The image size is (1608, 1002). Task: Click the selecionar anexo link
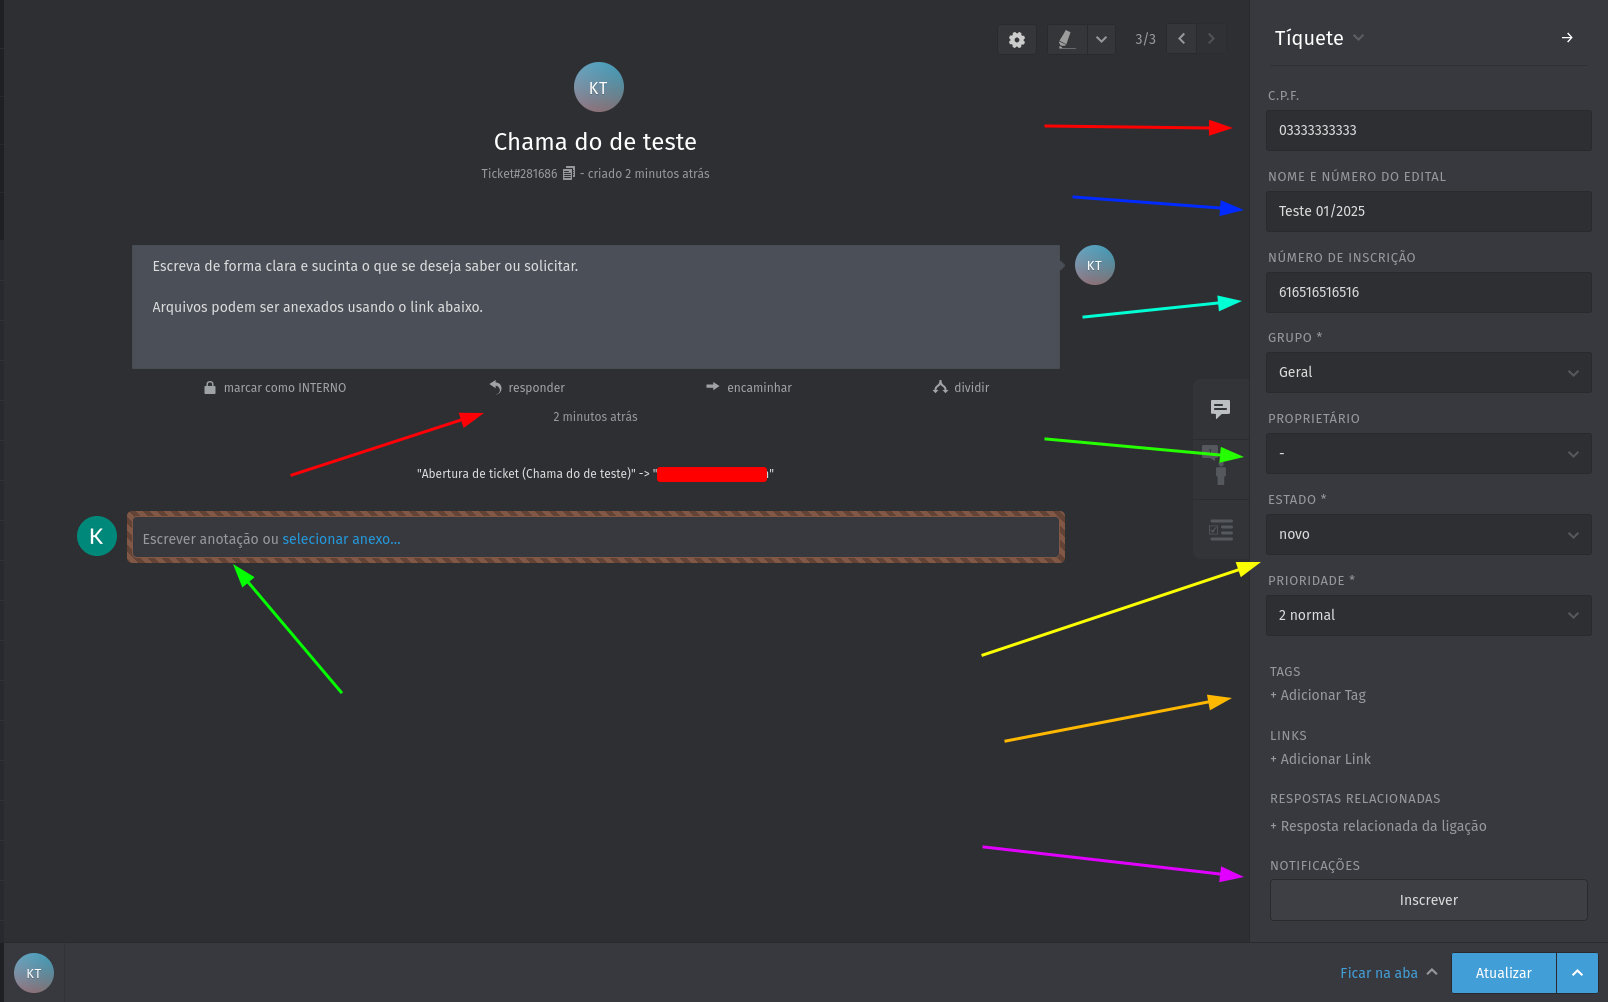[x=341, y=539]
